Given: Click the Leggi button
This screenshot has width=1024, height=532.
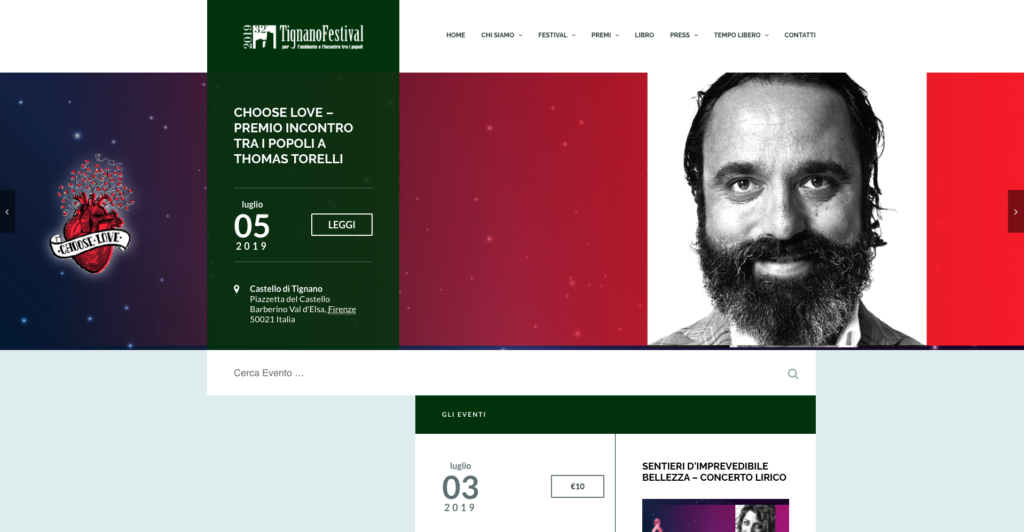Looking at the screenshot, I should pyautogui.click(x=342, y=225).
